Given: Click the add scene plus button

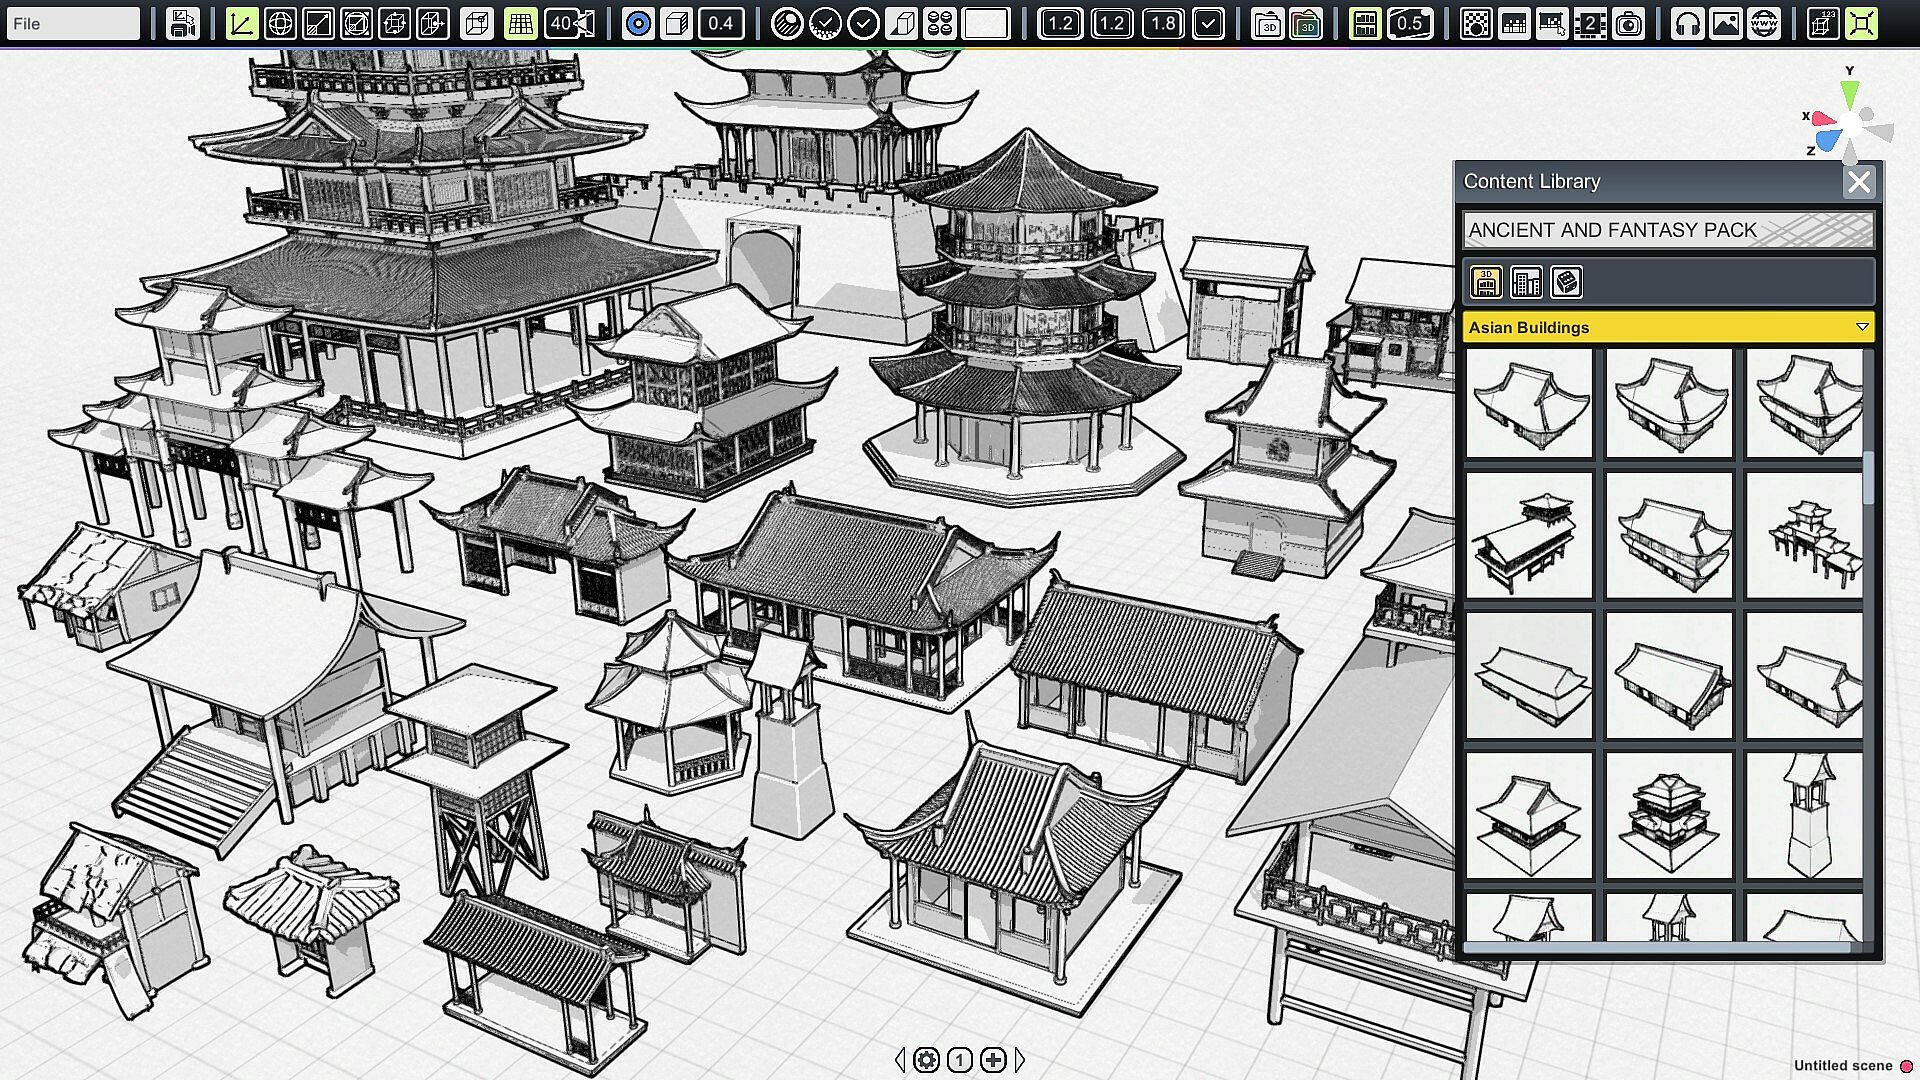Looking at the screenshot, I should click(993, 1060).
